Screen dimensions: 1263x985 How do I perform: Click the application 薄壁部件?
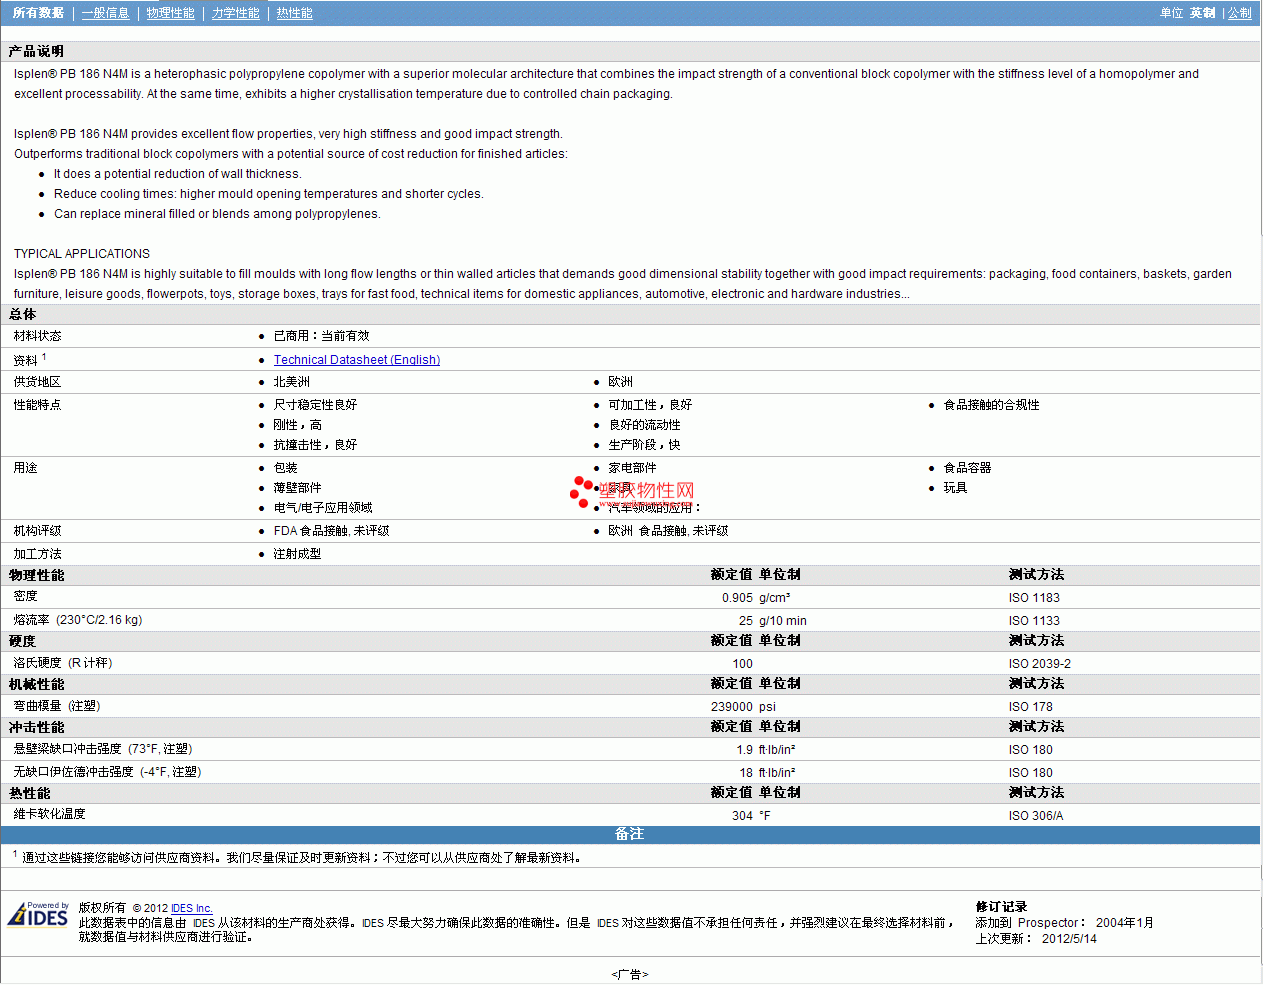(x=297, y=488)
